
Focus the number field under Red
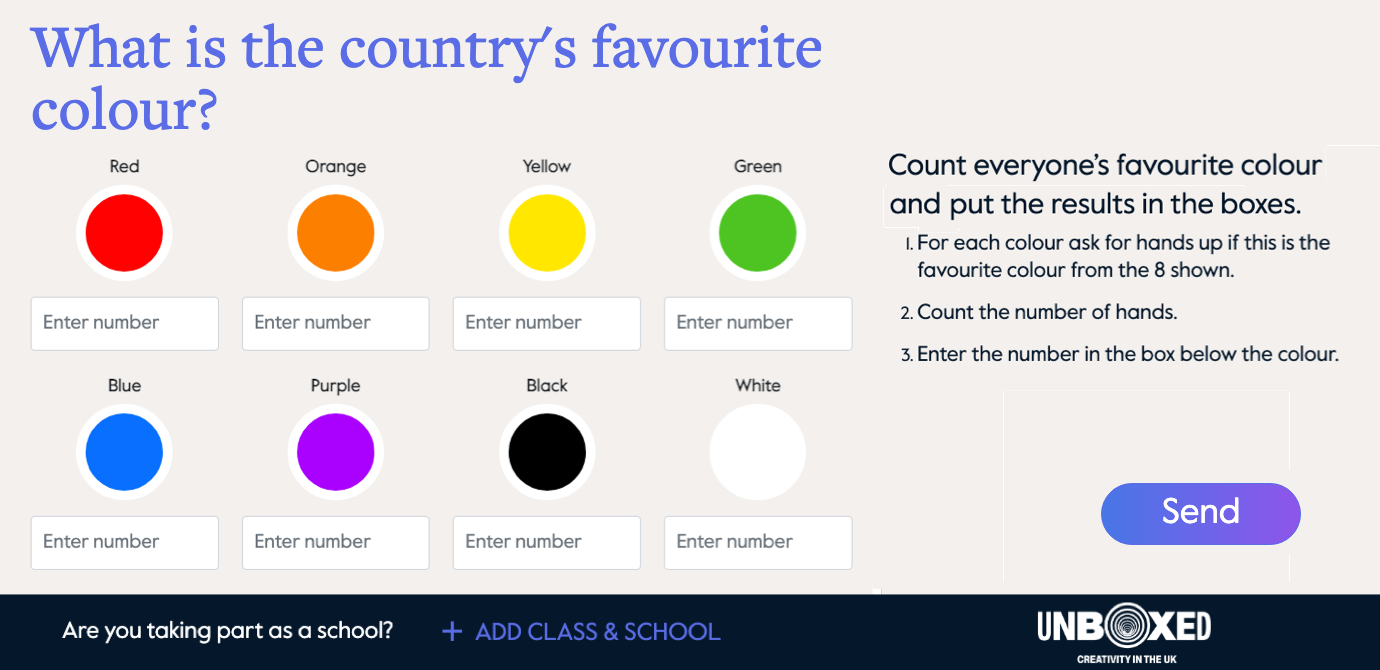click(124, 323)
